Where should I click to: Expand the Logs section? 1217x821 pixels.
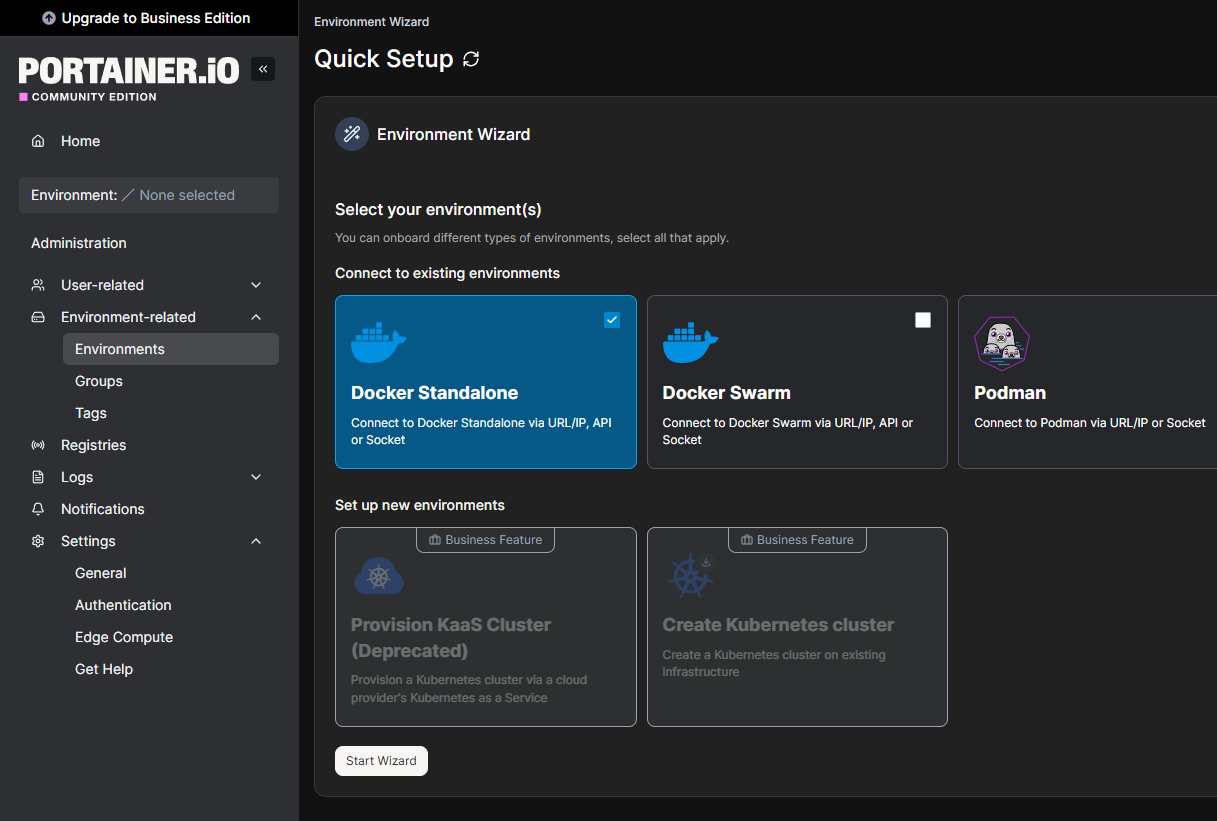(x=256, y=476)
